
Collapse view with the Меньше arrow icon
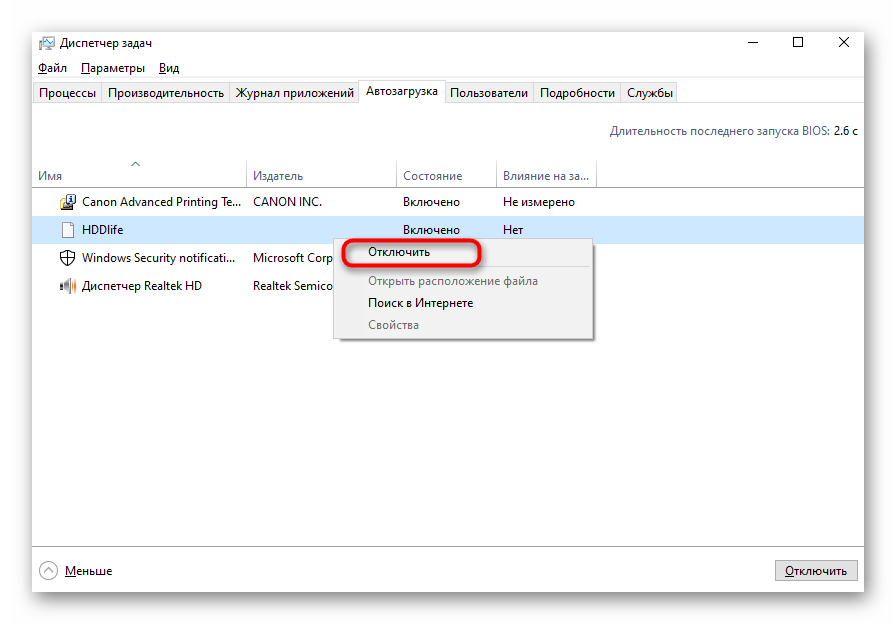[x=49, y=571]
